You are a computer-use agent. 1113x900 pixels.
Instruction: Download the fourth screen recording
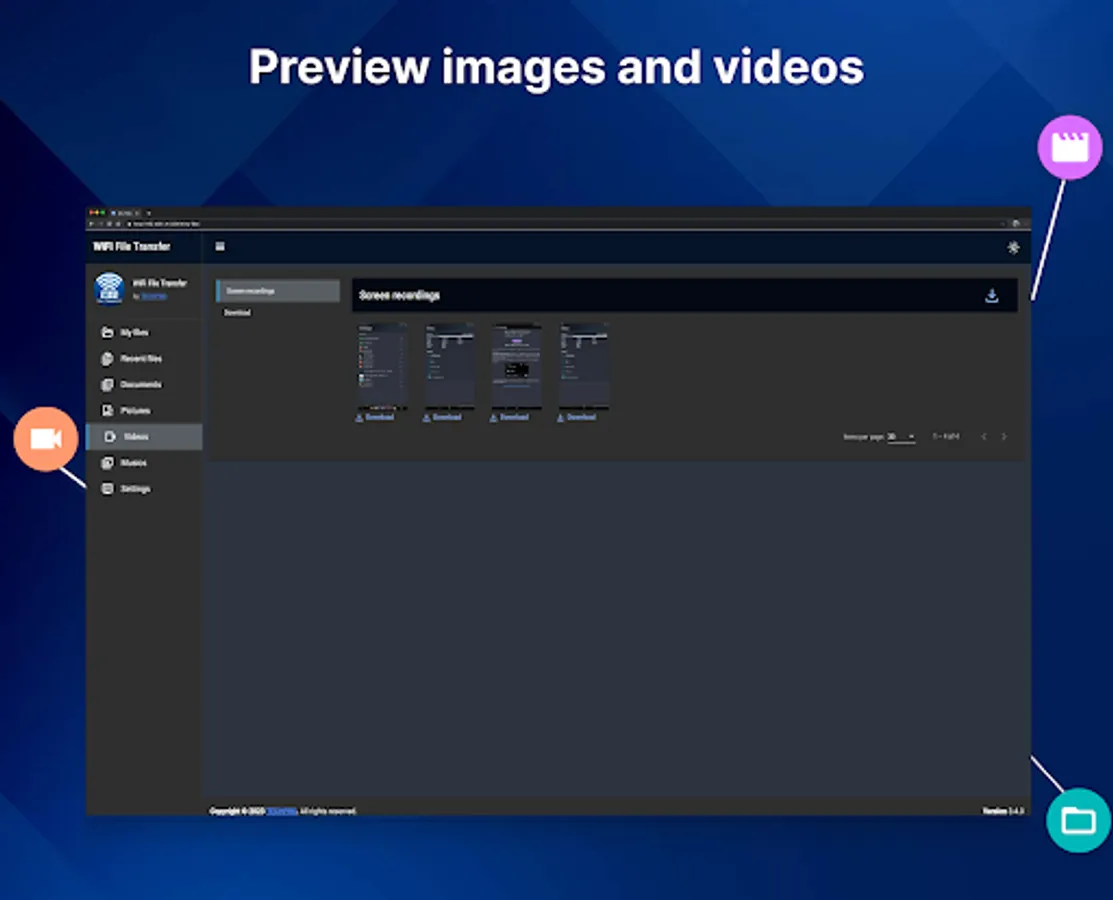[x=577, y=417]
